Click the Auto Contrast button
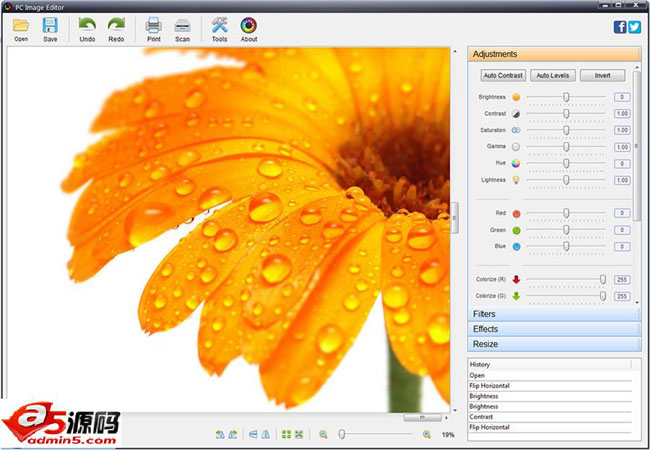The height and width of the screenshot is (450, 650). (503, 75)
